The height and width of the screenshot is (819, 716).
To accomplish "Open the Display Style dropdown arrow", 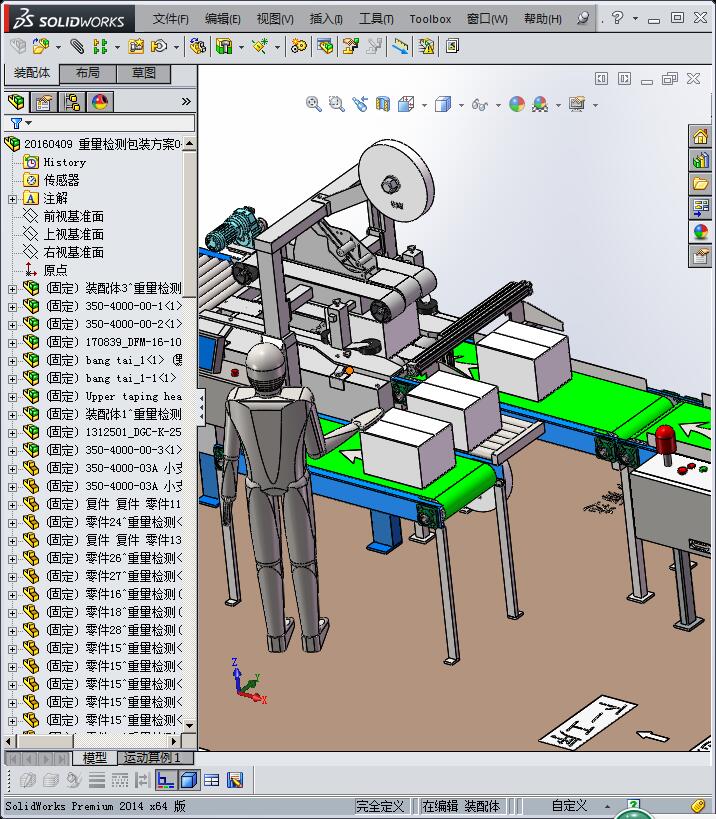I will click(x=461, y=105).
